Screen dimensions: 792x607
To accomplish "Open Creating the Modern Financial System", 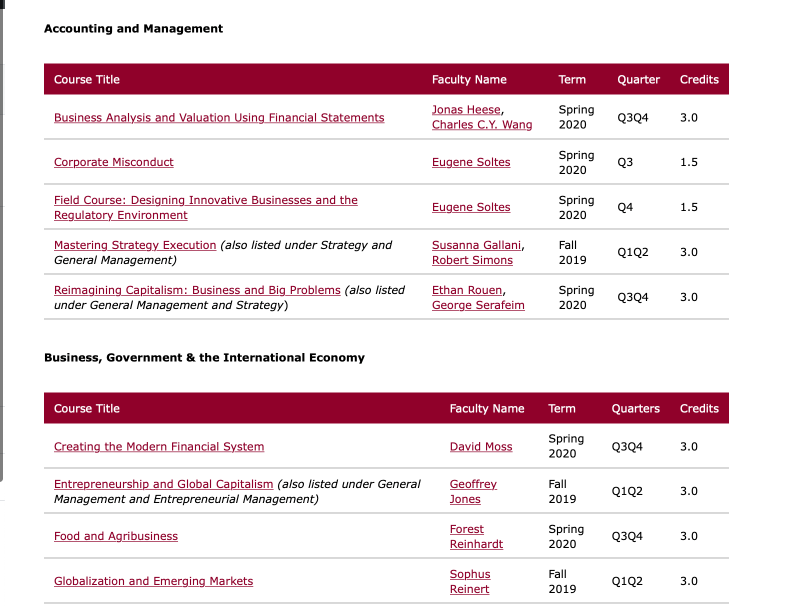I will point(159,446).
